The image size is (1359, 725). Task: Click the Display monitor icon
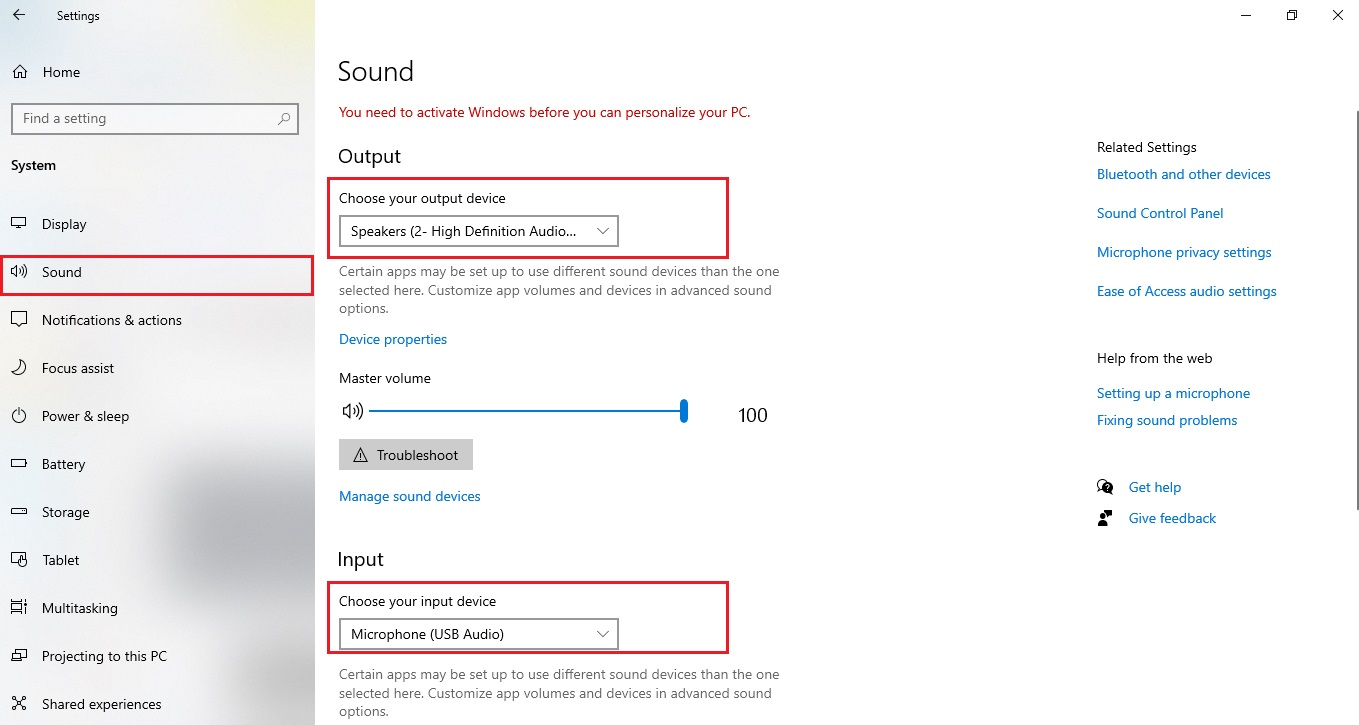tap(19, 224)
